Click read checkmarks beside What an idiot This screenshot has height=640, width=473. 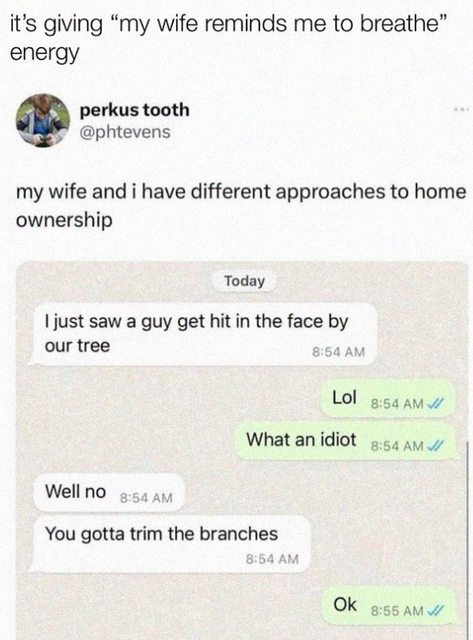tap(434, 446)
